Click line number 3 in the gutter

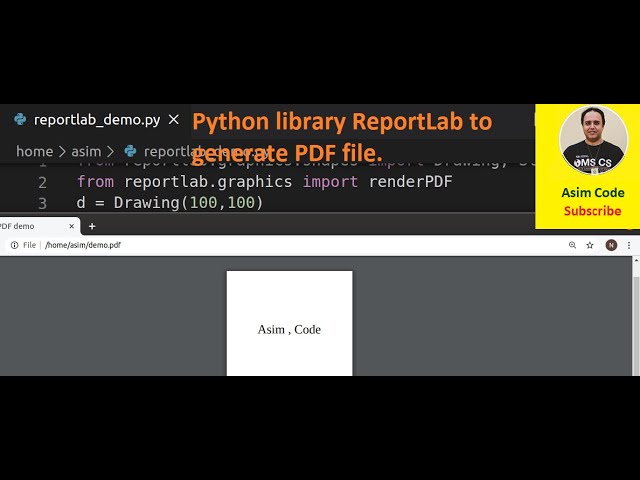click(42, 203)
